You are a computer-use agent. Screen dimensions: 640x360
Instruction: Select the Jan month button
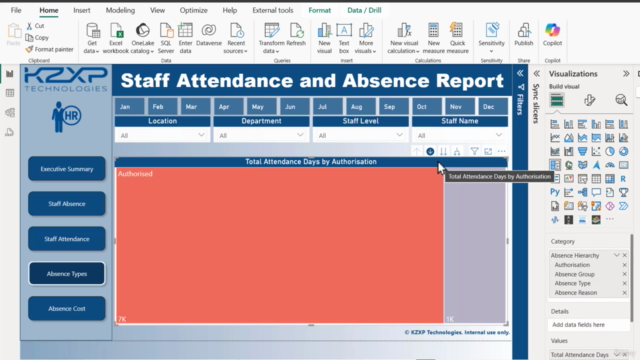pos(129,107)
